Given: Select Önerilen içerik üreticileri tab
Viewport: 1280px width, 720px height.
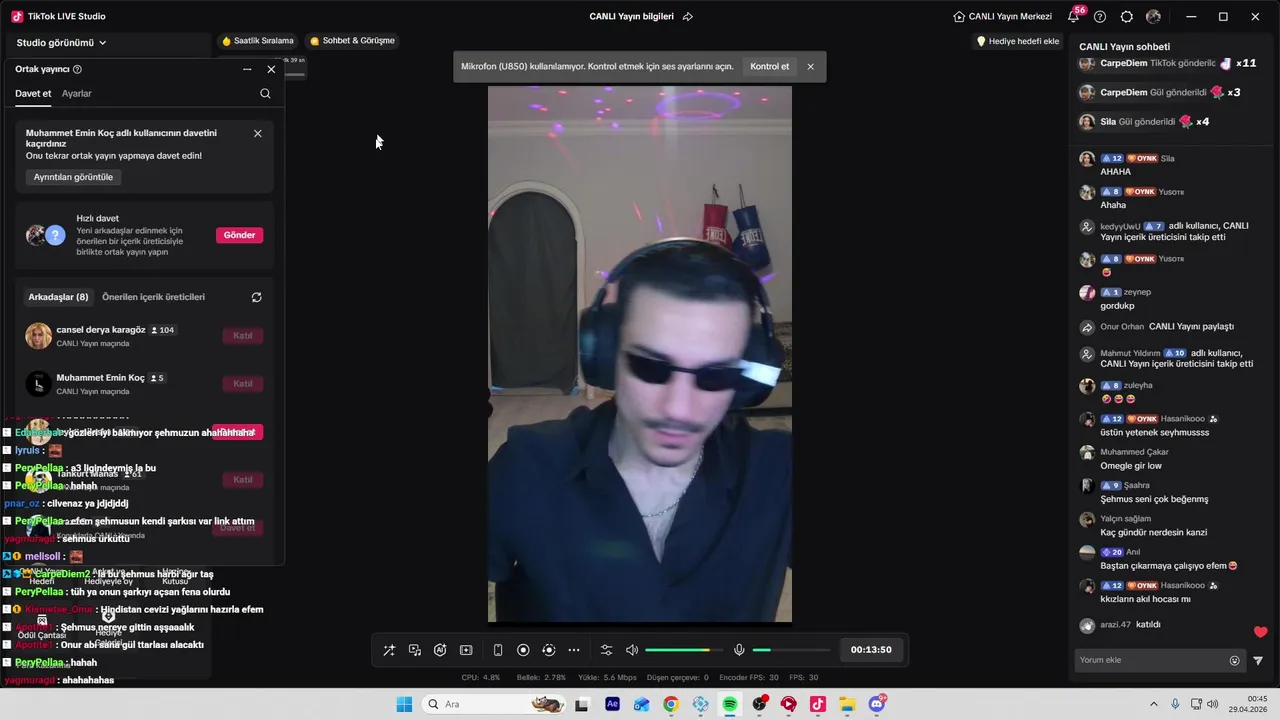Looking at the screenshot, I should click(153, 297).
